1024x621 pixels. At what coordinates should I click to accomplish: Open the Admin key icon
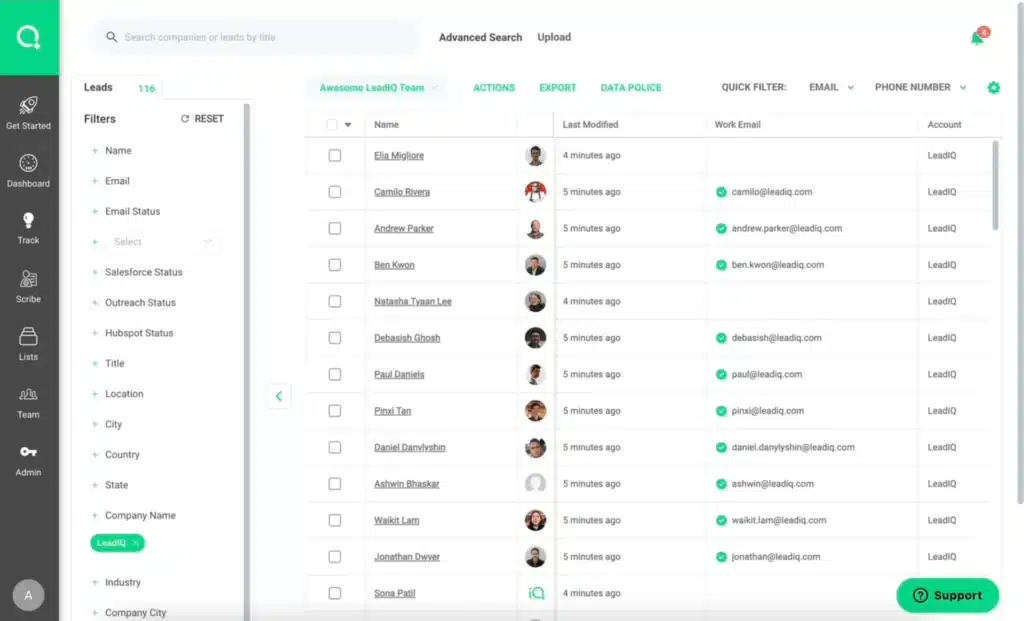point(28,452)
